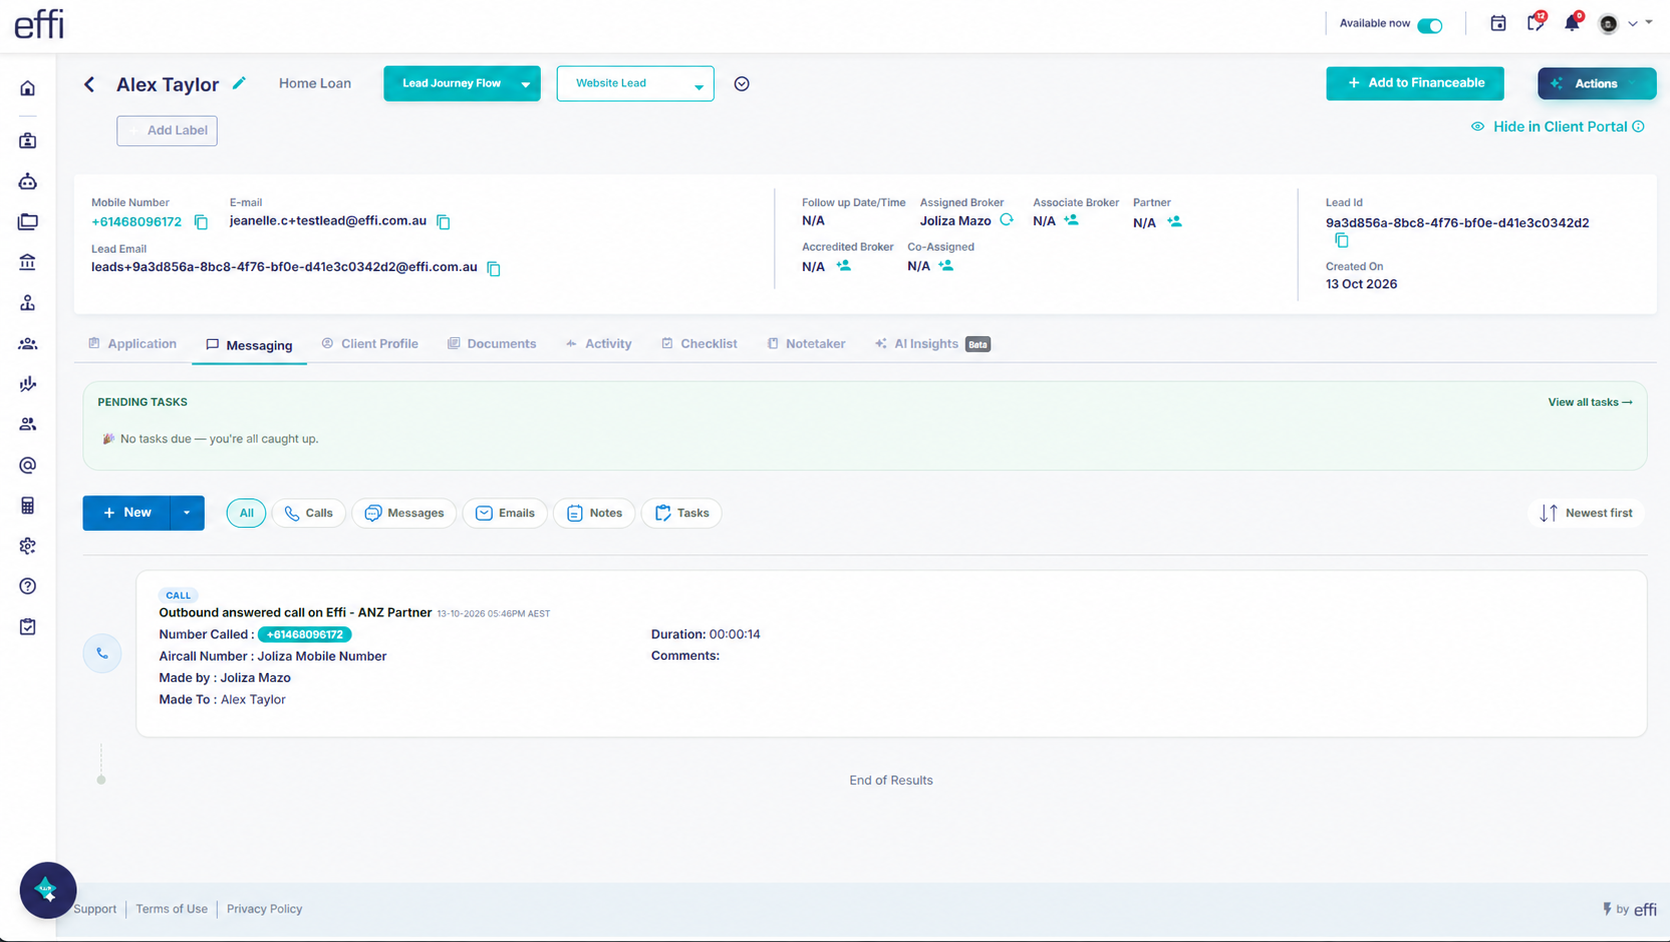Click the View all tasks link
1670x942 pixels.
(x=1590, y=402)
